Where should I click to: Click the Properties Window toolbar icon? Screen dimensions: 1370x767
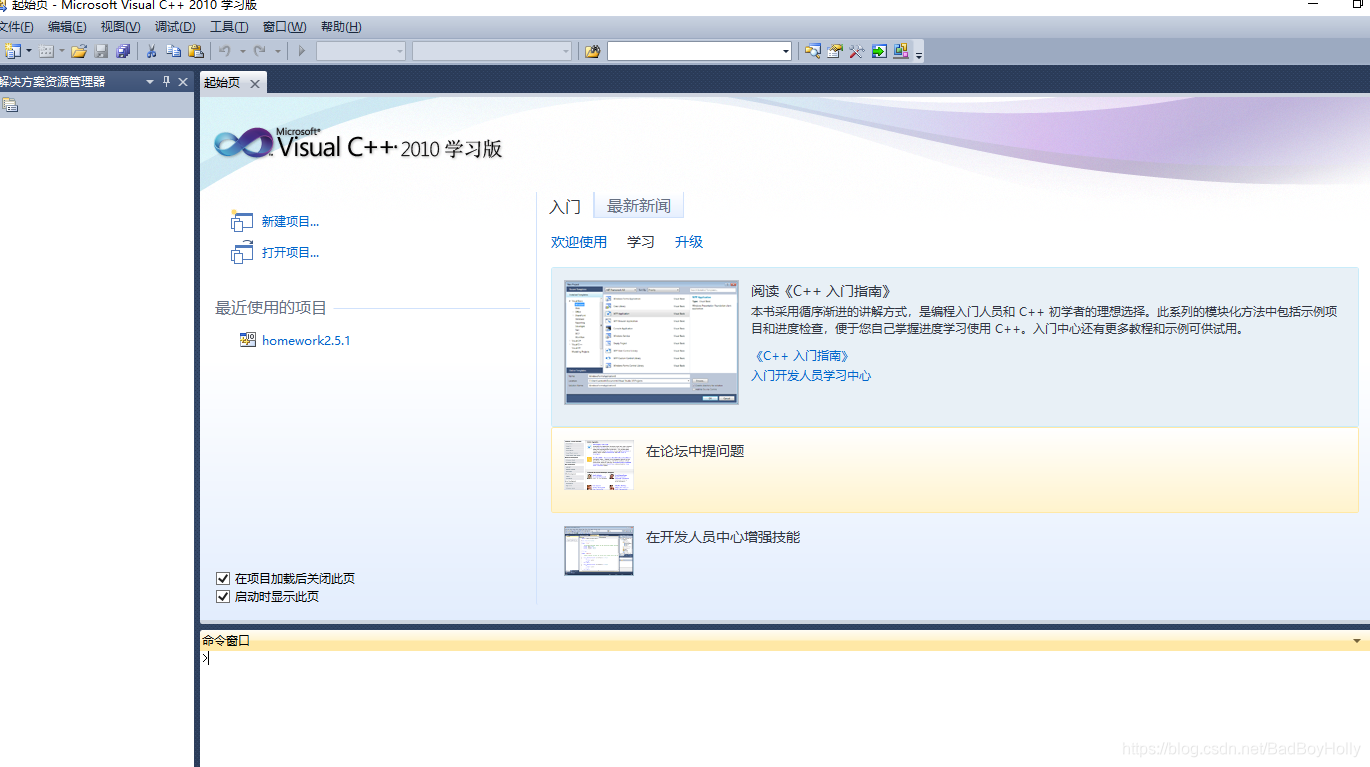tap(834, 51)
